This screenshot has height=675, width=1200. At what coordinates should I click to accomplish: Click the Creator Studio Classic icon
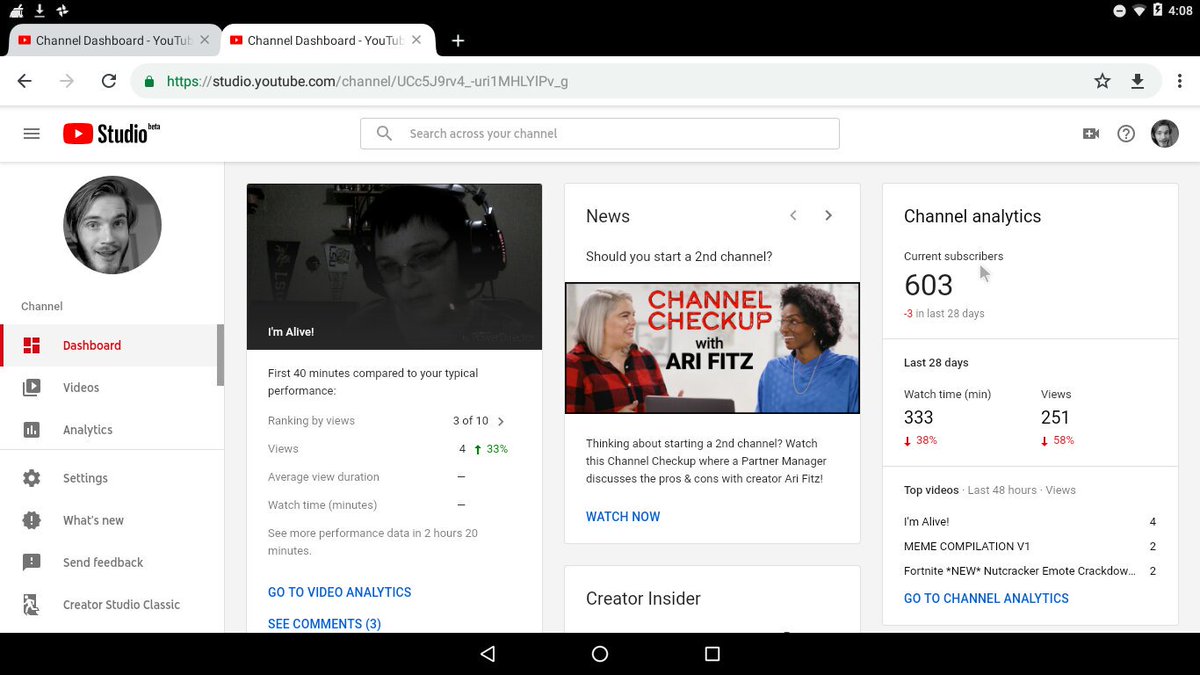tap(32, 604)
